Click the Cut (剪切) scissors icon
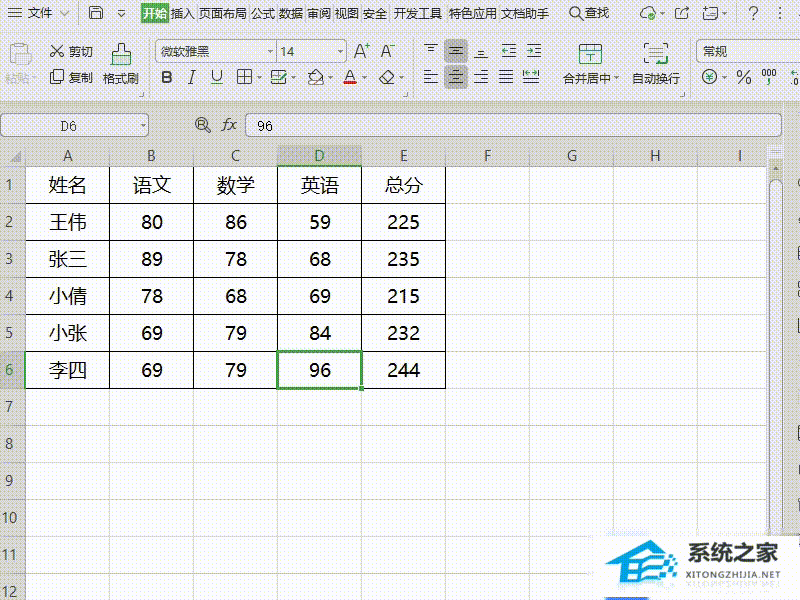This screenshot has height=600, width=800. point(57,51)
